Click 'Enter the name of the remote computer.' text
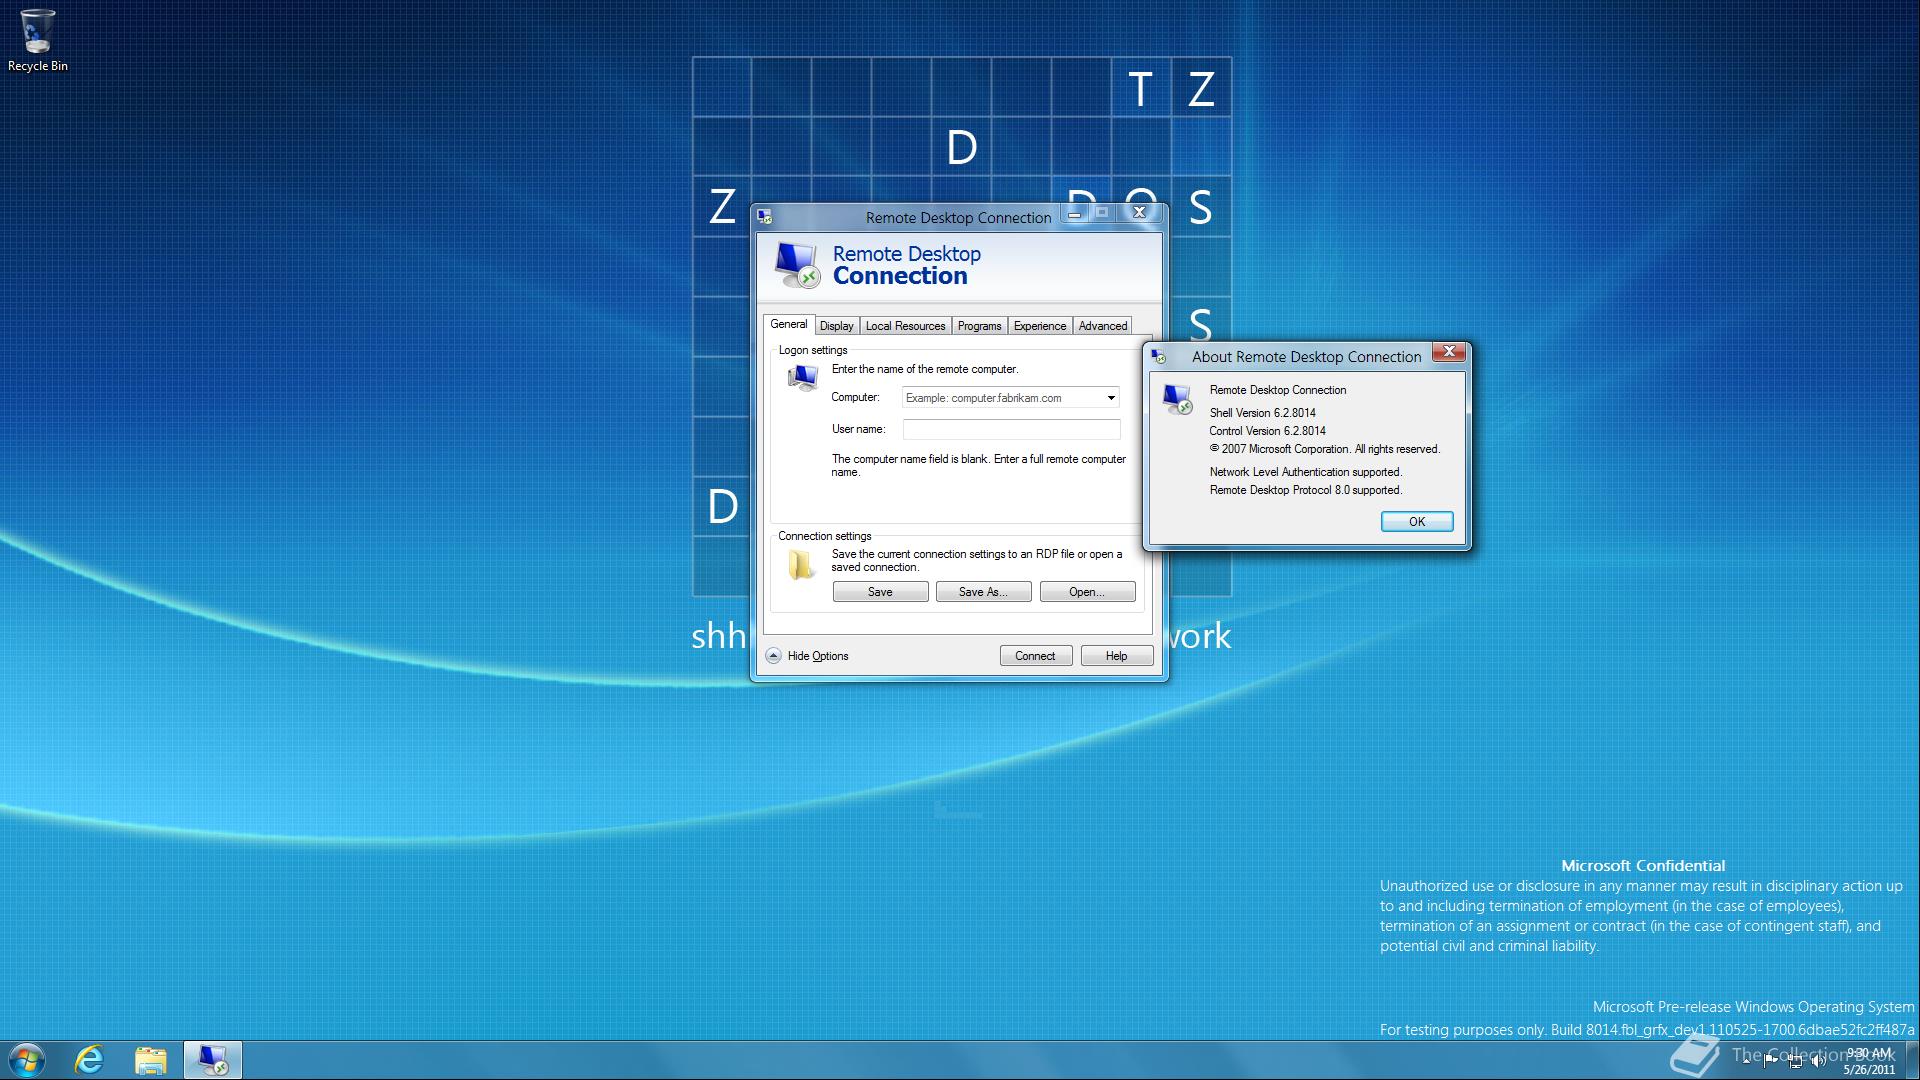This screenshot has height=1080, width=1920. (925, 369)
